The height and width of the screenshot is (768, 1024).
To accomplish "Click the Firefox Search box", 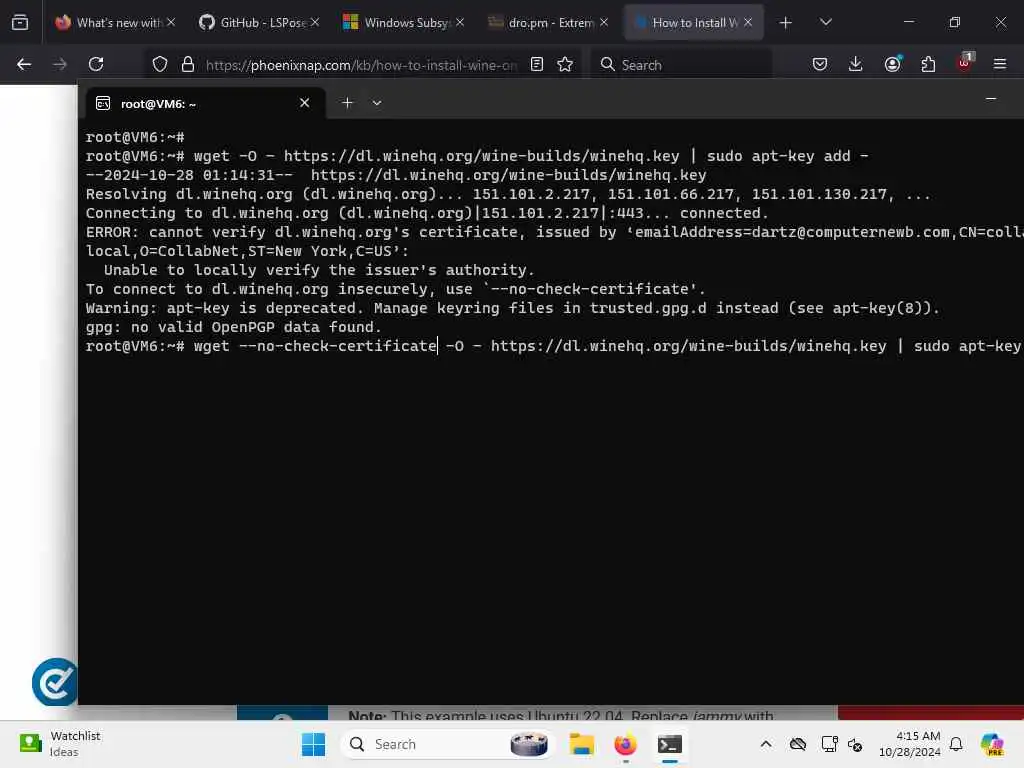I will click(x=681, y=64).
